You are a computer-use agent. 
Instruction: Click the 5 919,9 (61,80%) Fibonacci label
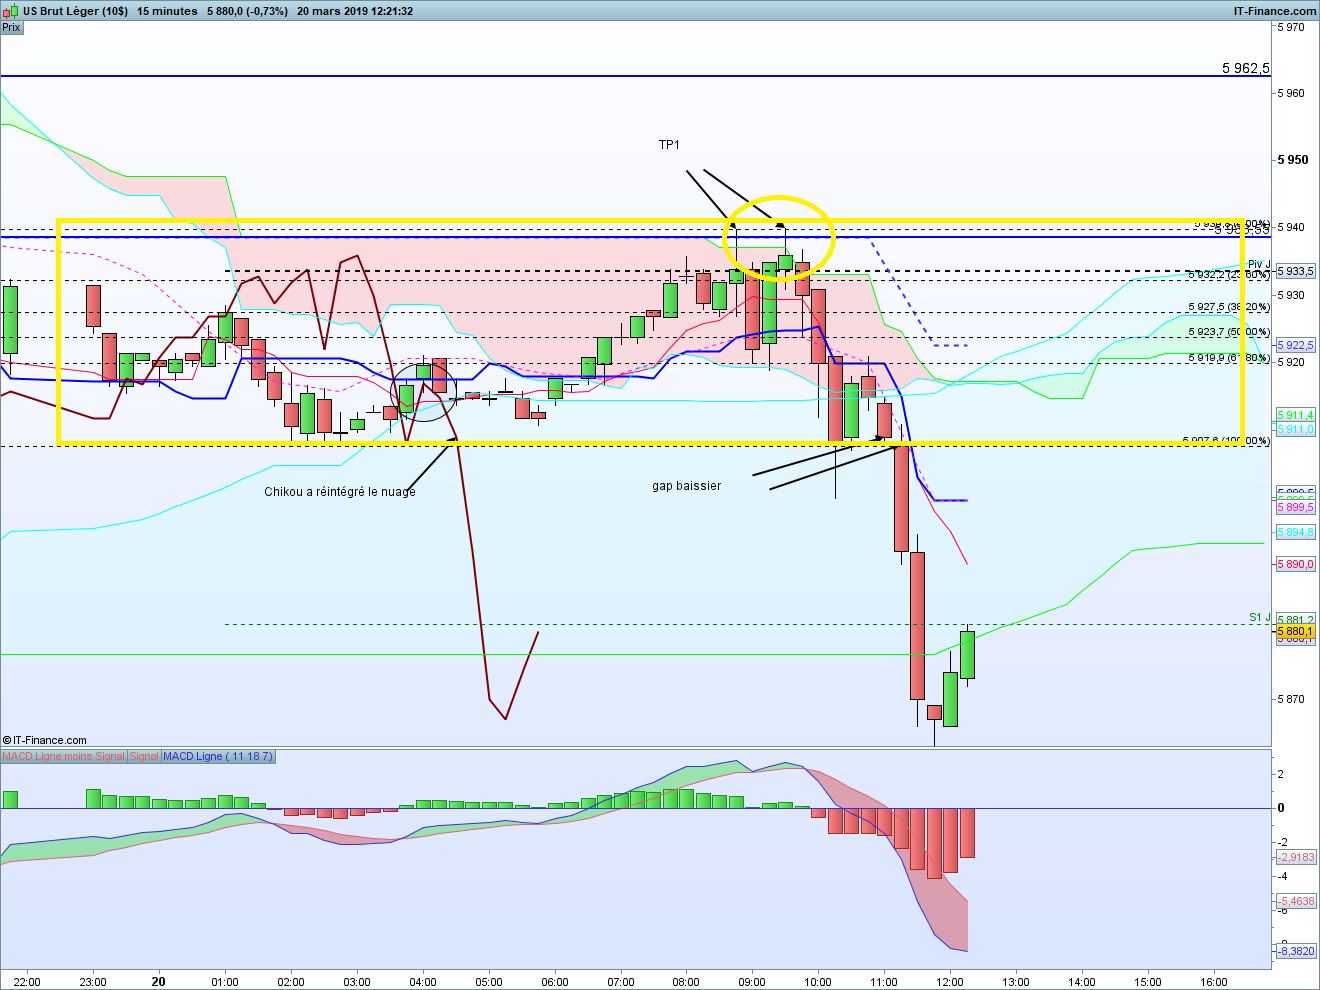[1229, 357]
